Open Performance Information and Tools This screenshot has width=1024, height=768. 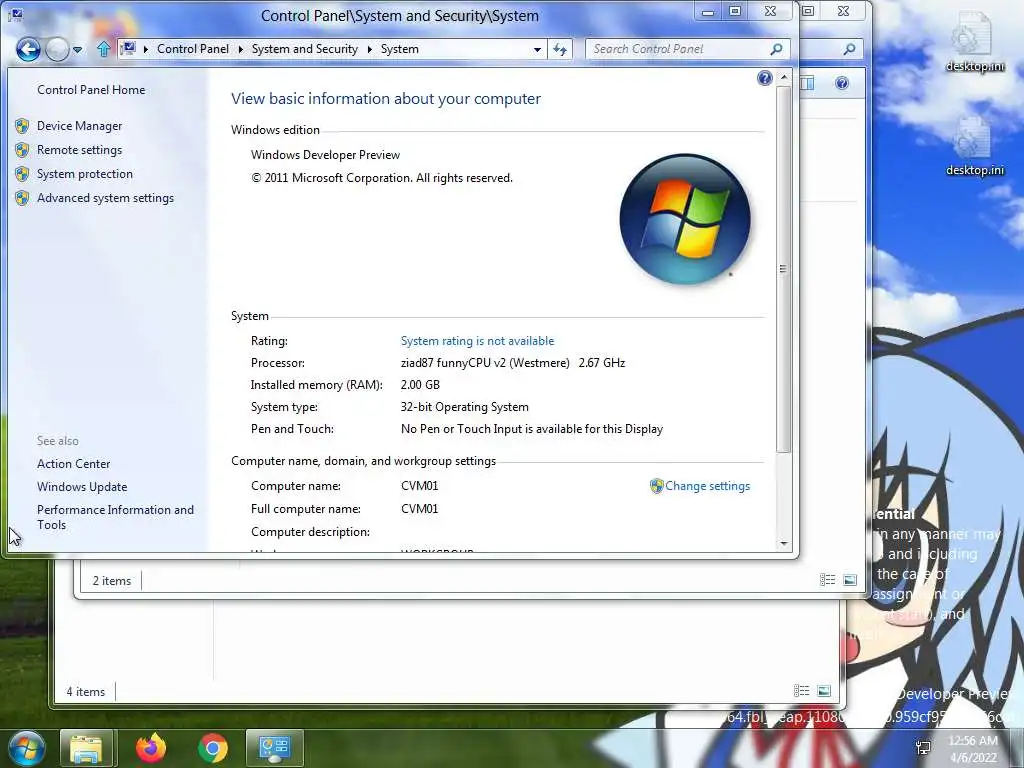pyautogui.click(x=116, y=517)
